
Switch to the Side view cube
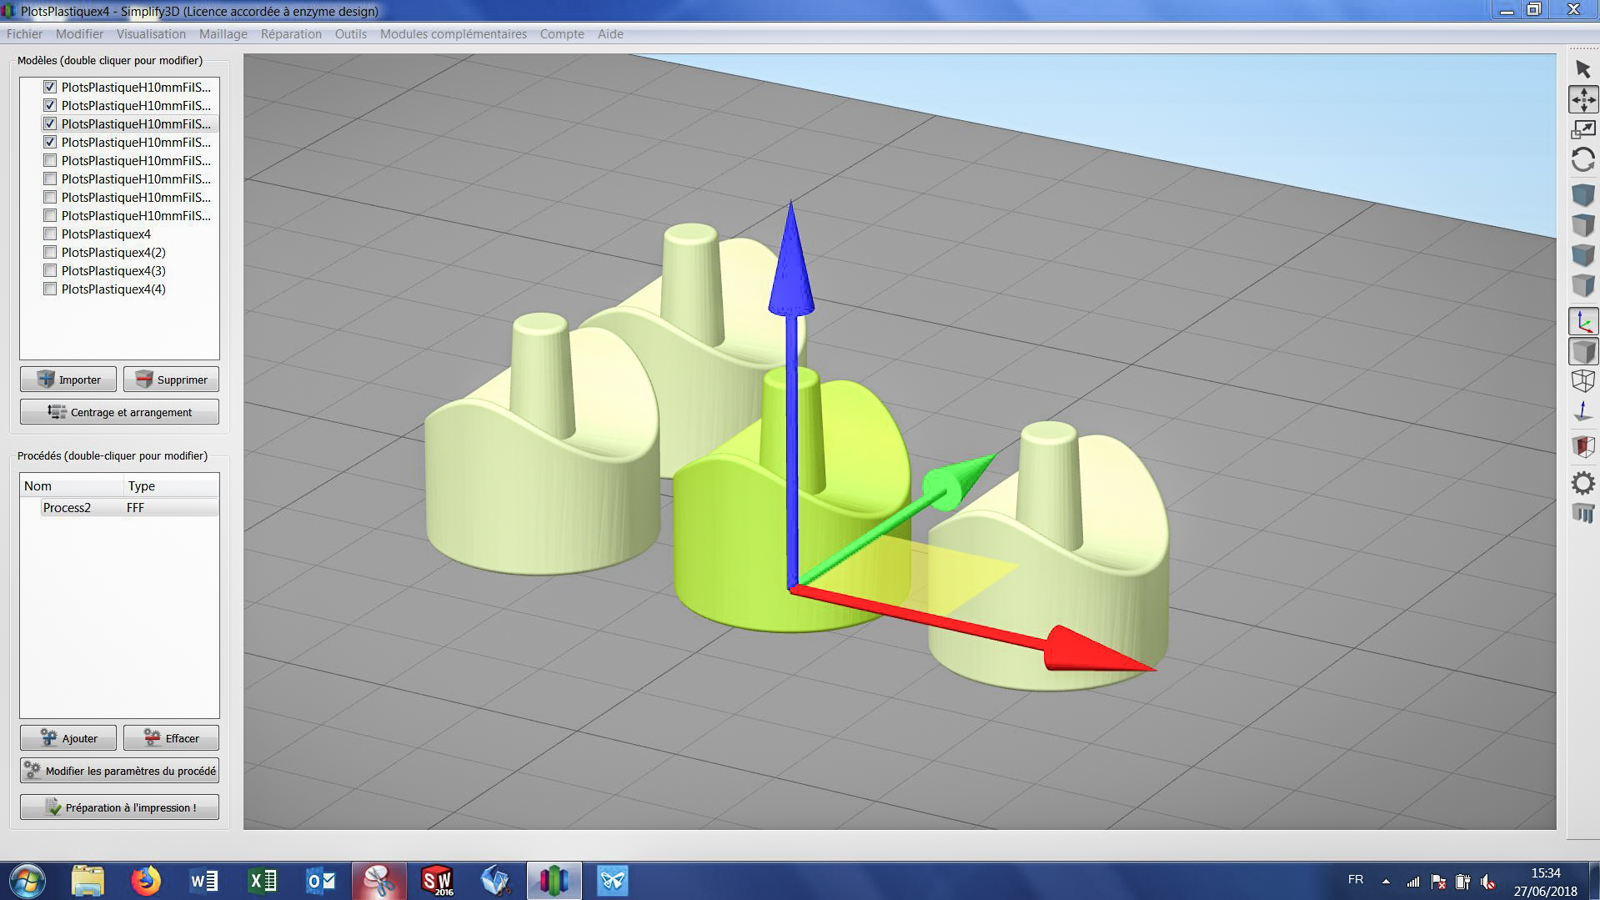pyautogui.click(x=1583, y=286)
